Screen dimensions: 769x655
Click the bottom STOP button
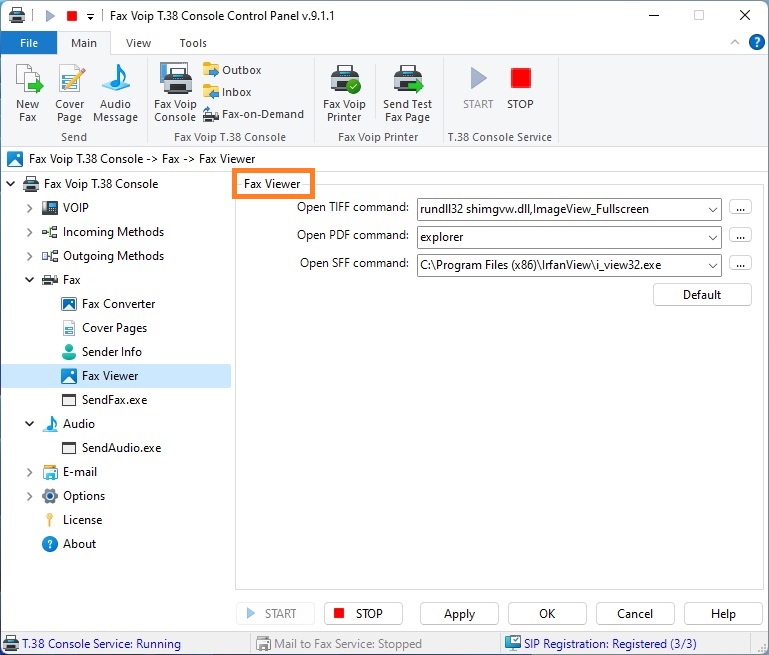pos(363,613)
